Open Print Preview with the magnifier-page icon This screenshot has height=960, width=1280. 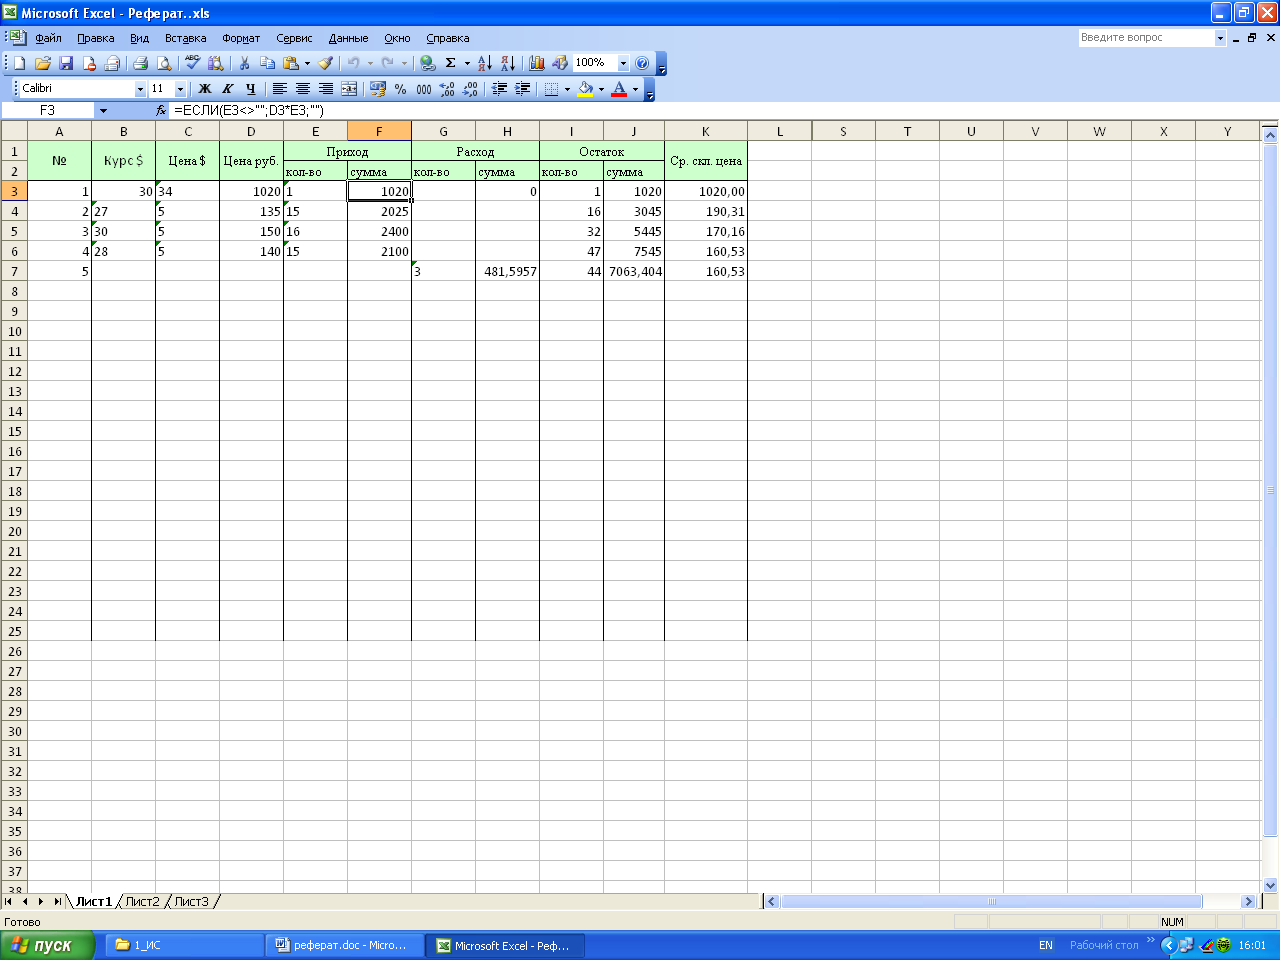[165, 63]
